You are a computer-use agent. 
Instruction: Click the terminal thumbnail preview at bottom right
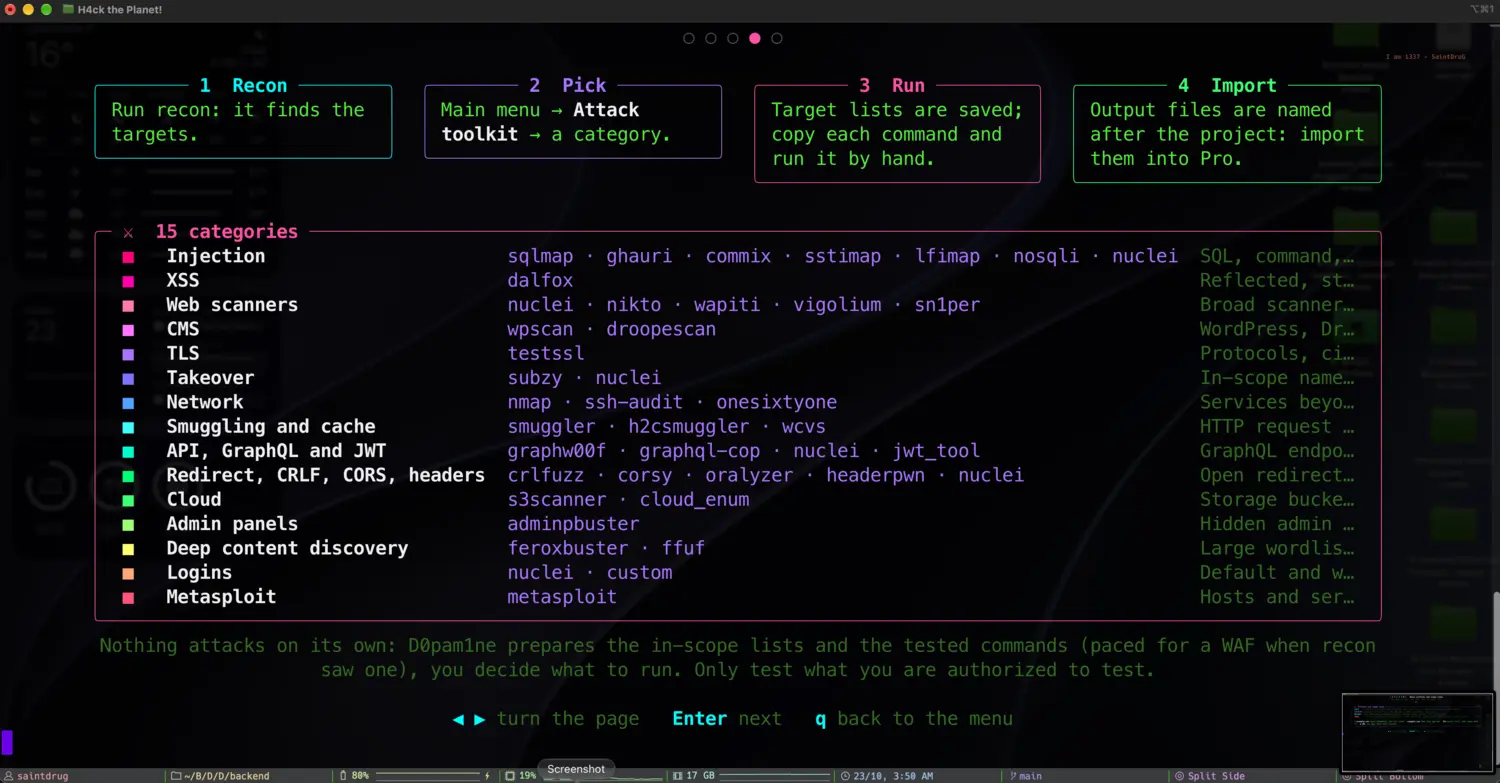[x=1417, y=731]
